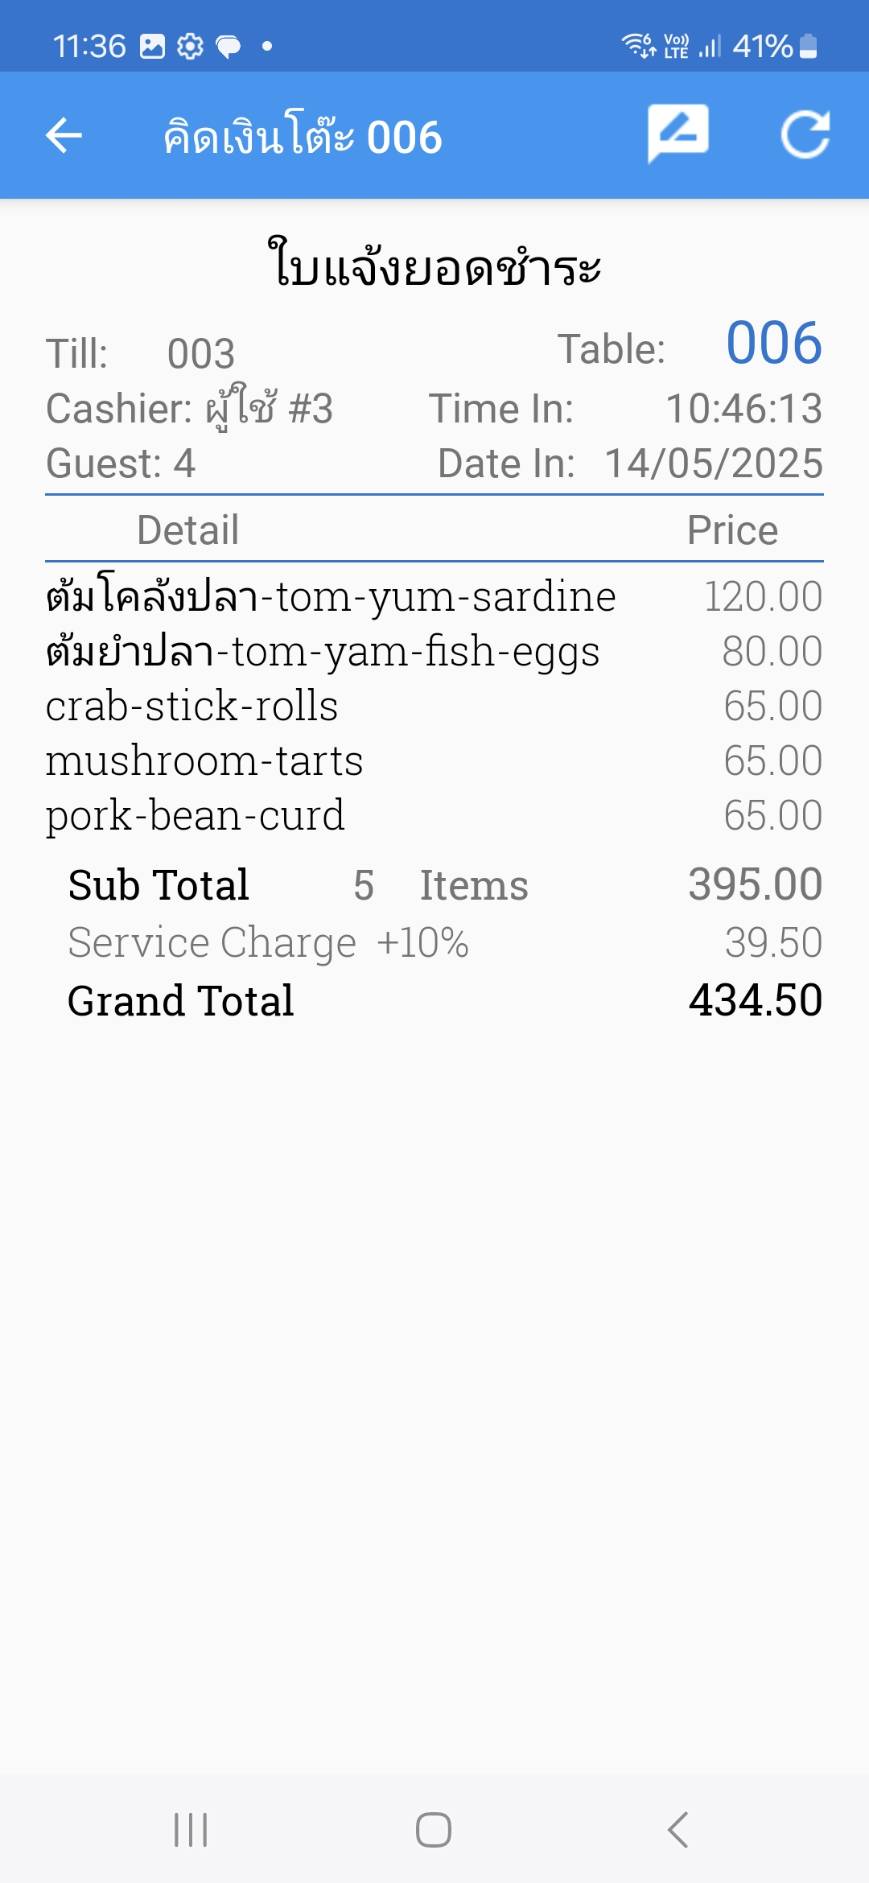Tap the battery status icon

[809, 46]
